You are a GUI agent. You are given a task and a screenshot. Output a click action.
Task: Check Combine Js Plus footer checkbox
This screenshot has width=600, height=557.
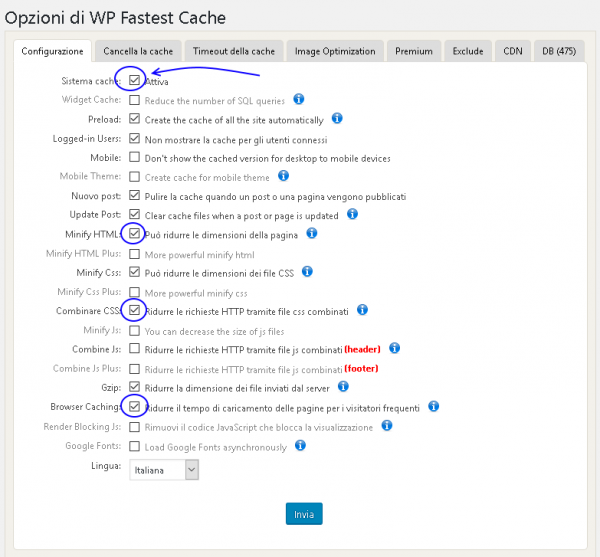pyautogui.click(x=134, y=369)
